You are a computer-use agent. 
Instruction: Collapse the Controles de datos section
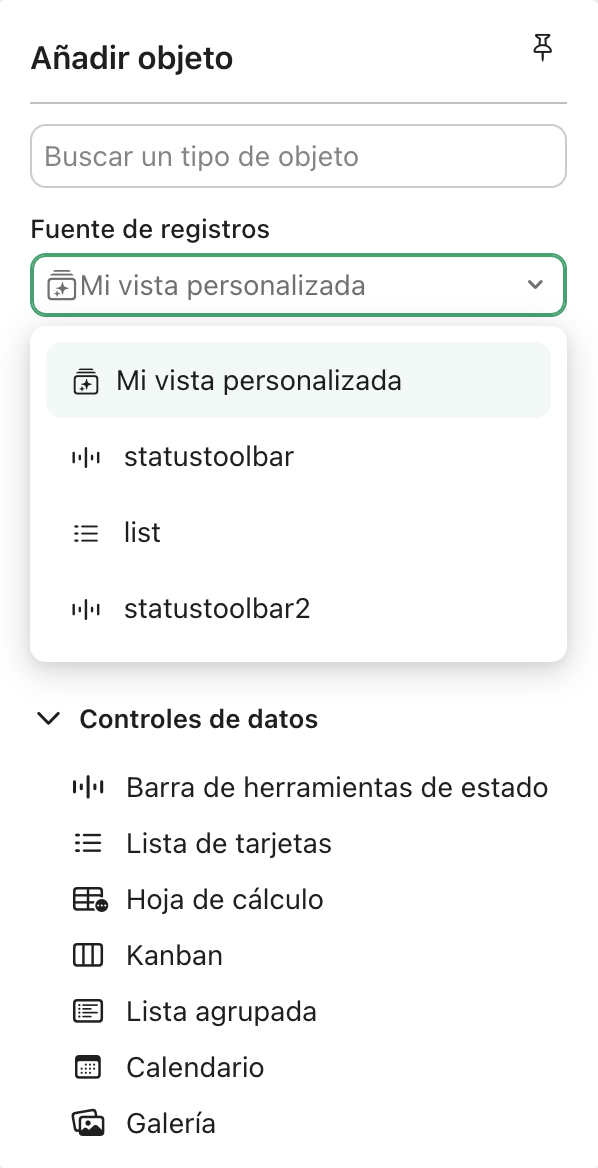point(48,718)
